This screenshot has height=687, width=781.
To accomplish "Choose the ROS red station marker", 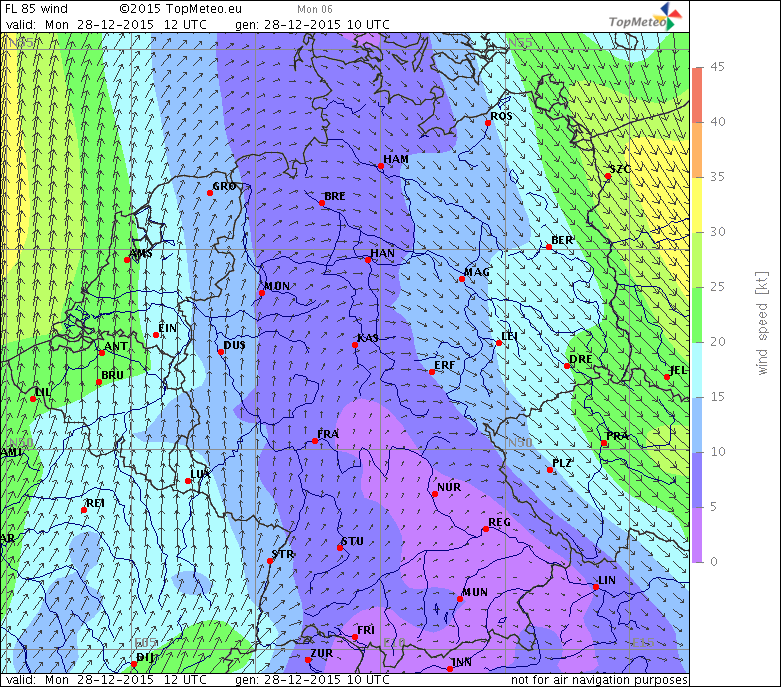I will (x=489, y=123).
